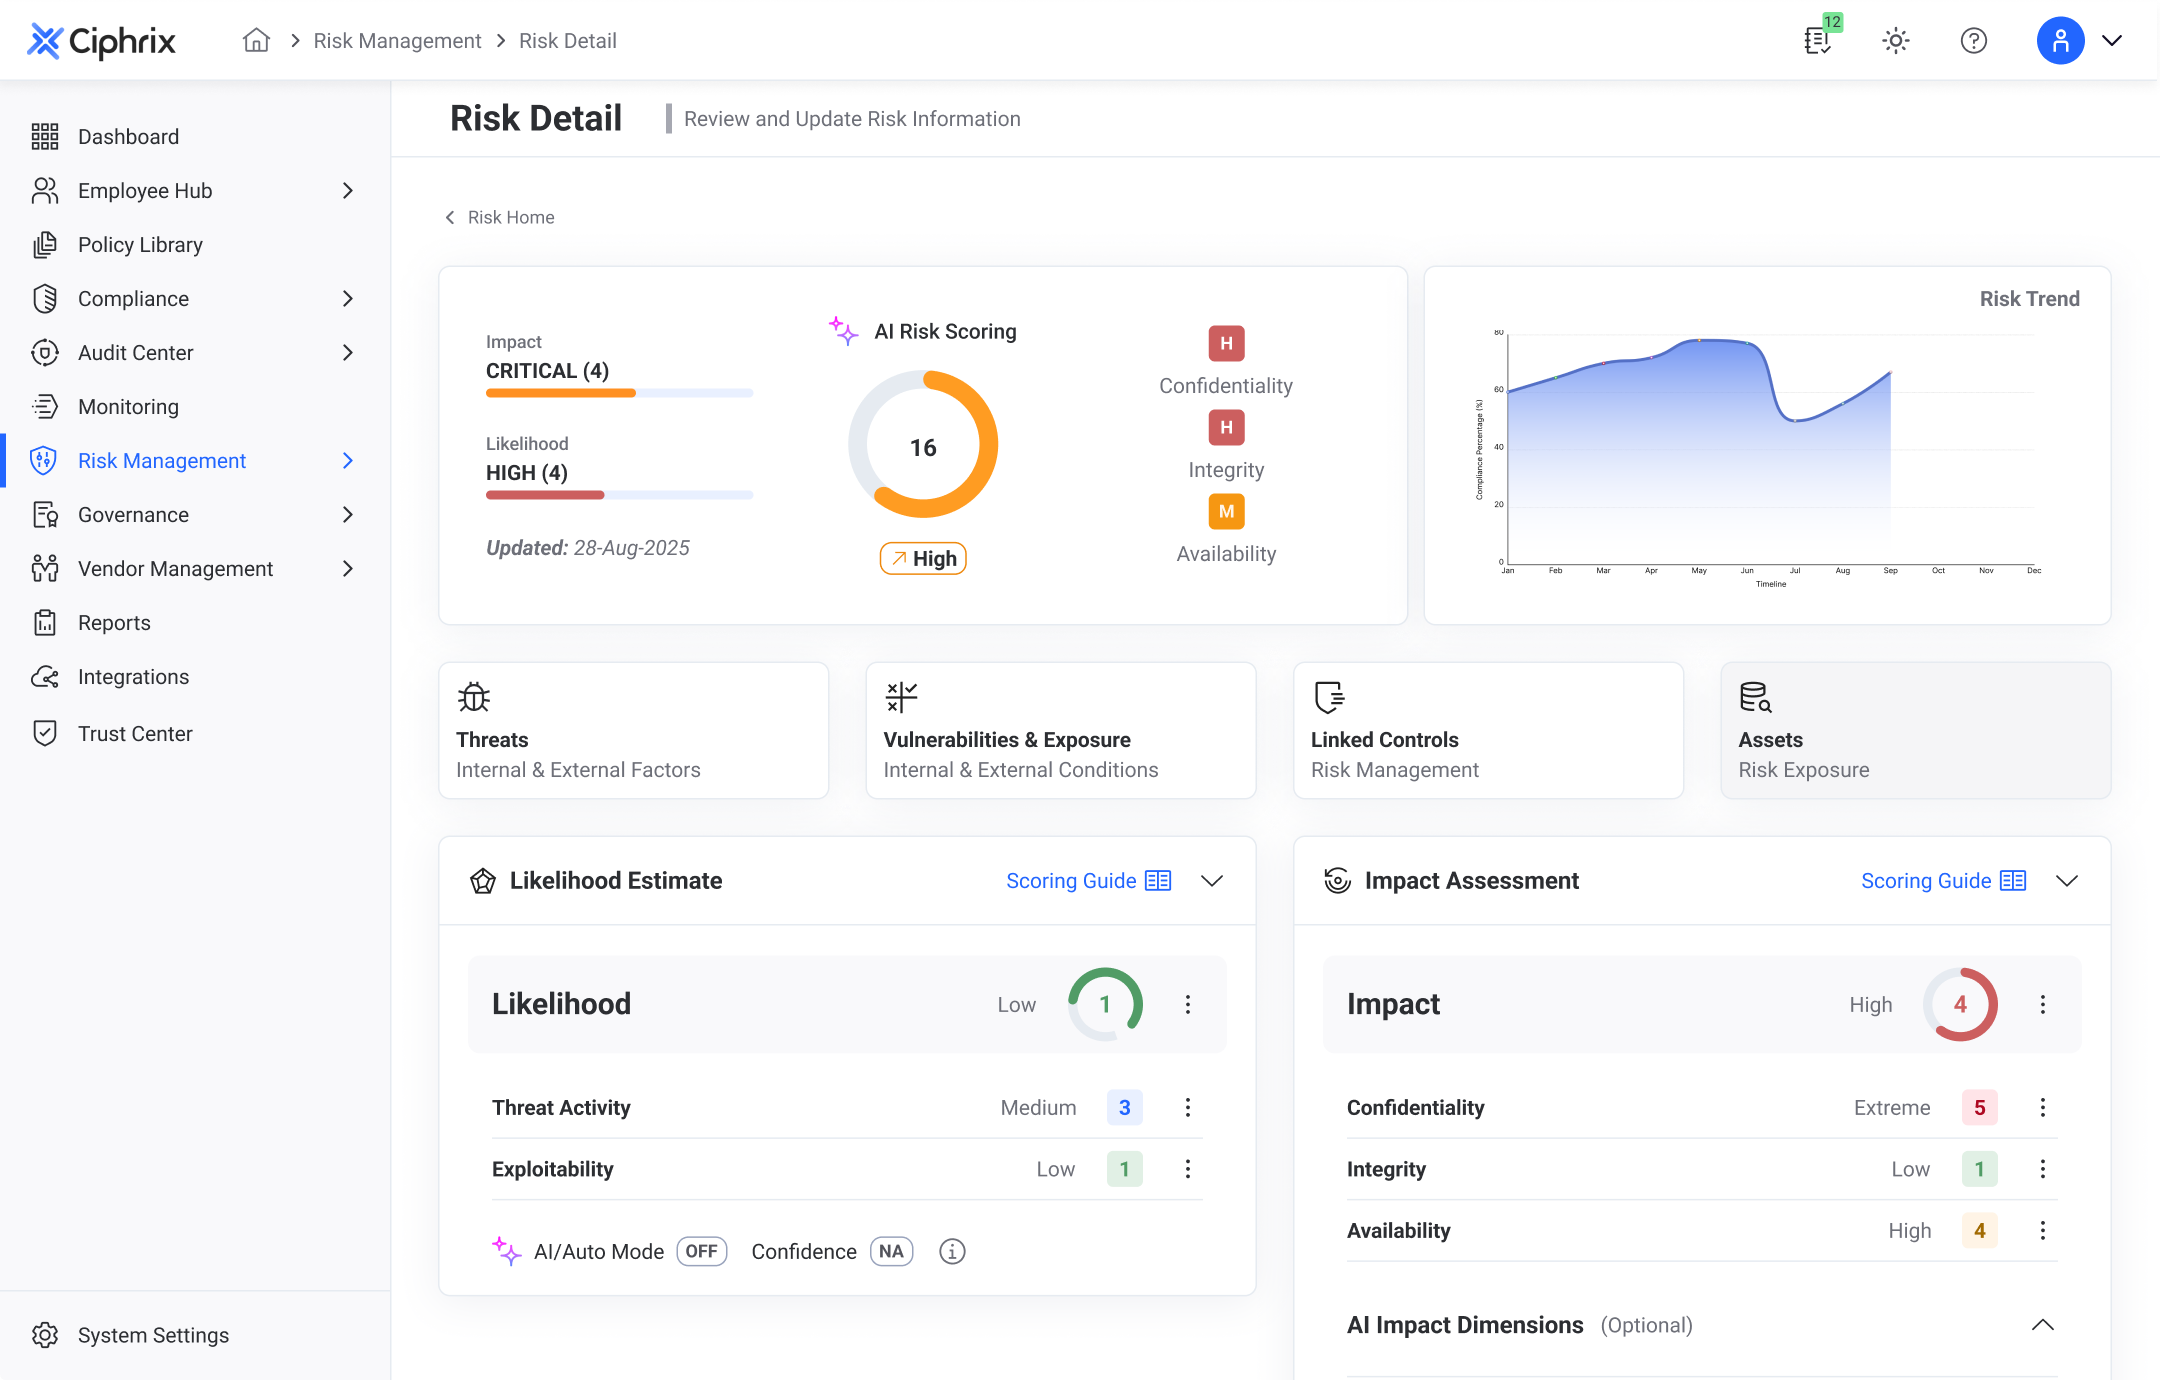Click the Confidence NA pill

(x=891, y=1251)
